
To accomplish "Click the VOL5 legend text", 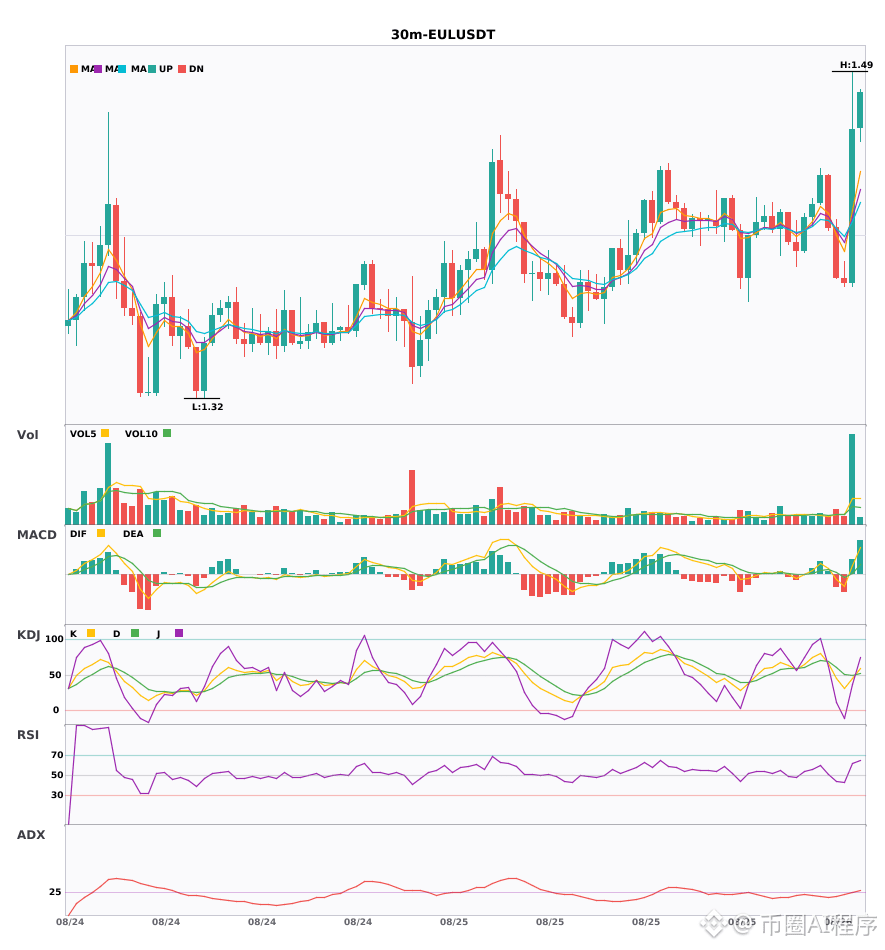I will pyautogui.click(x=83, y=434).
